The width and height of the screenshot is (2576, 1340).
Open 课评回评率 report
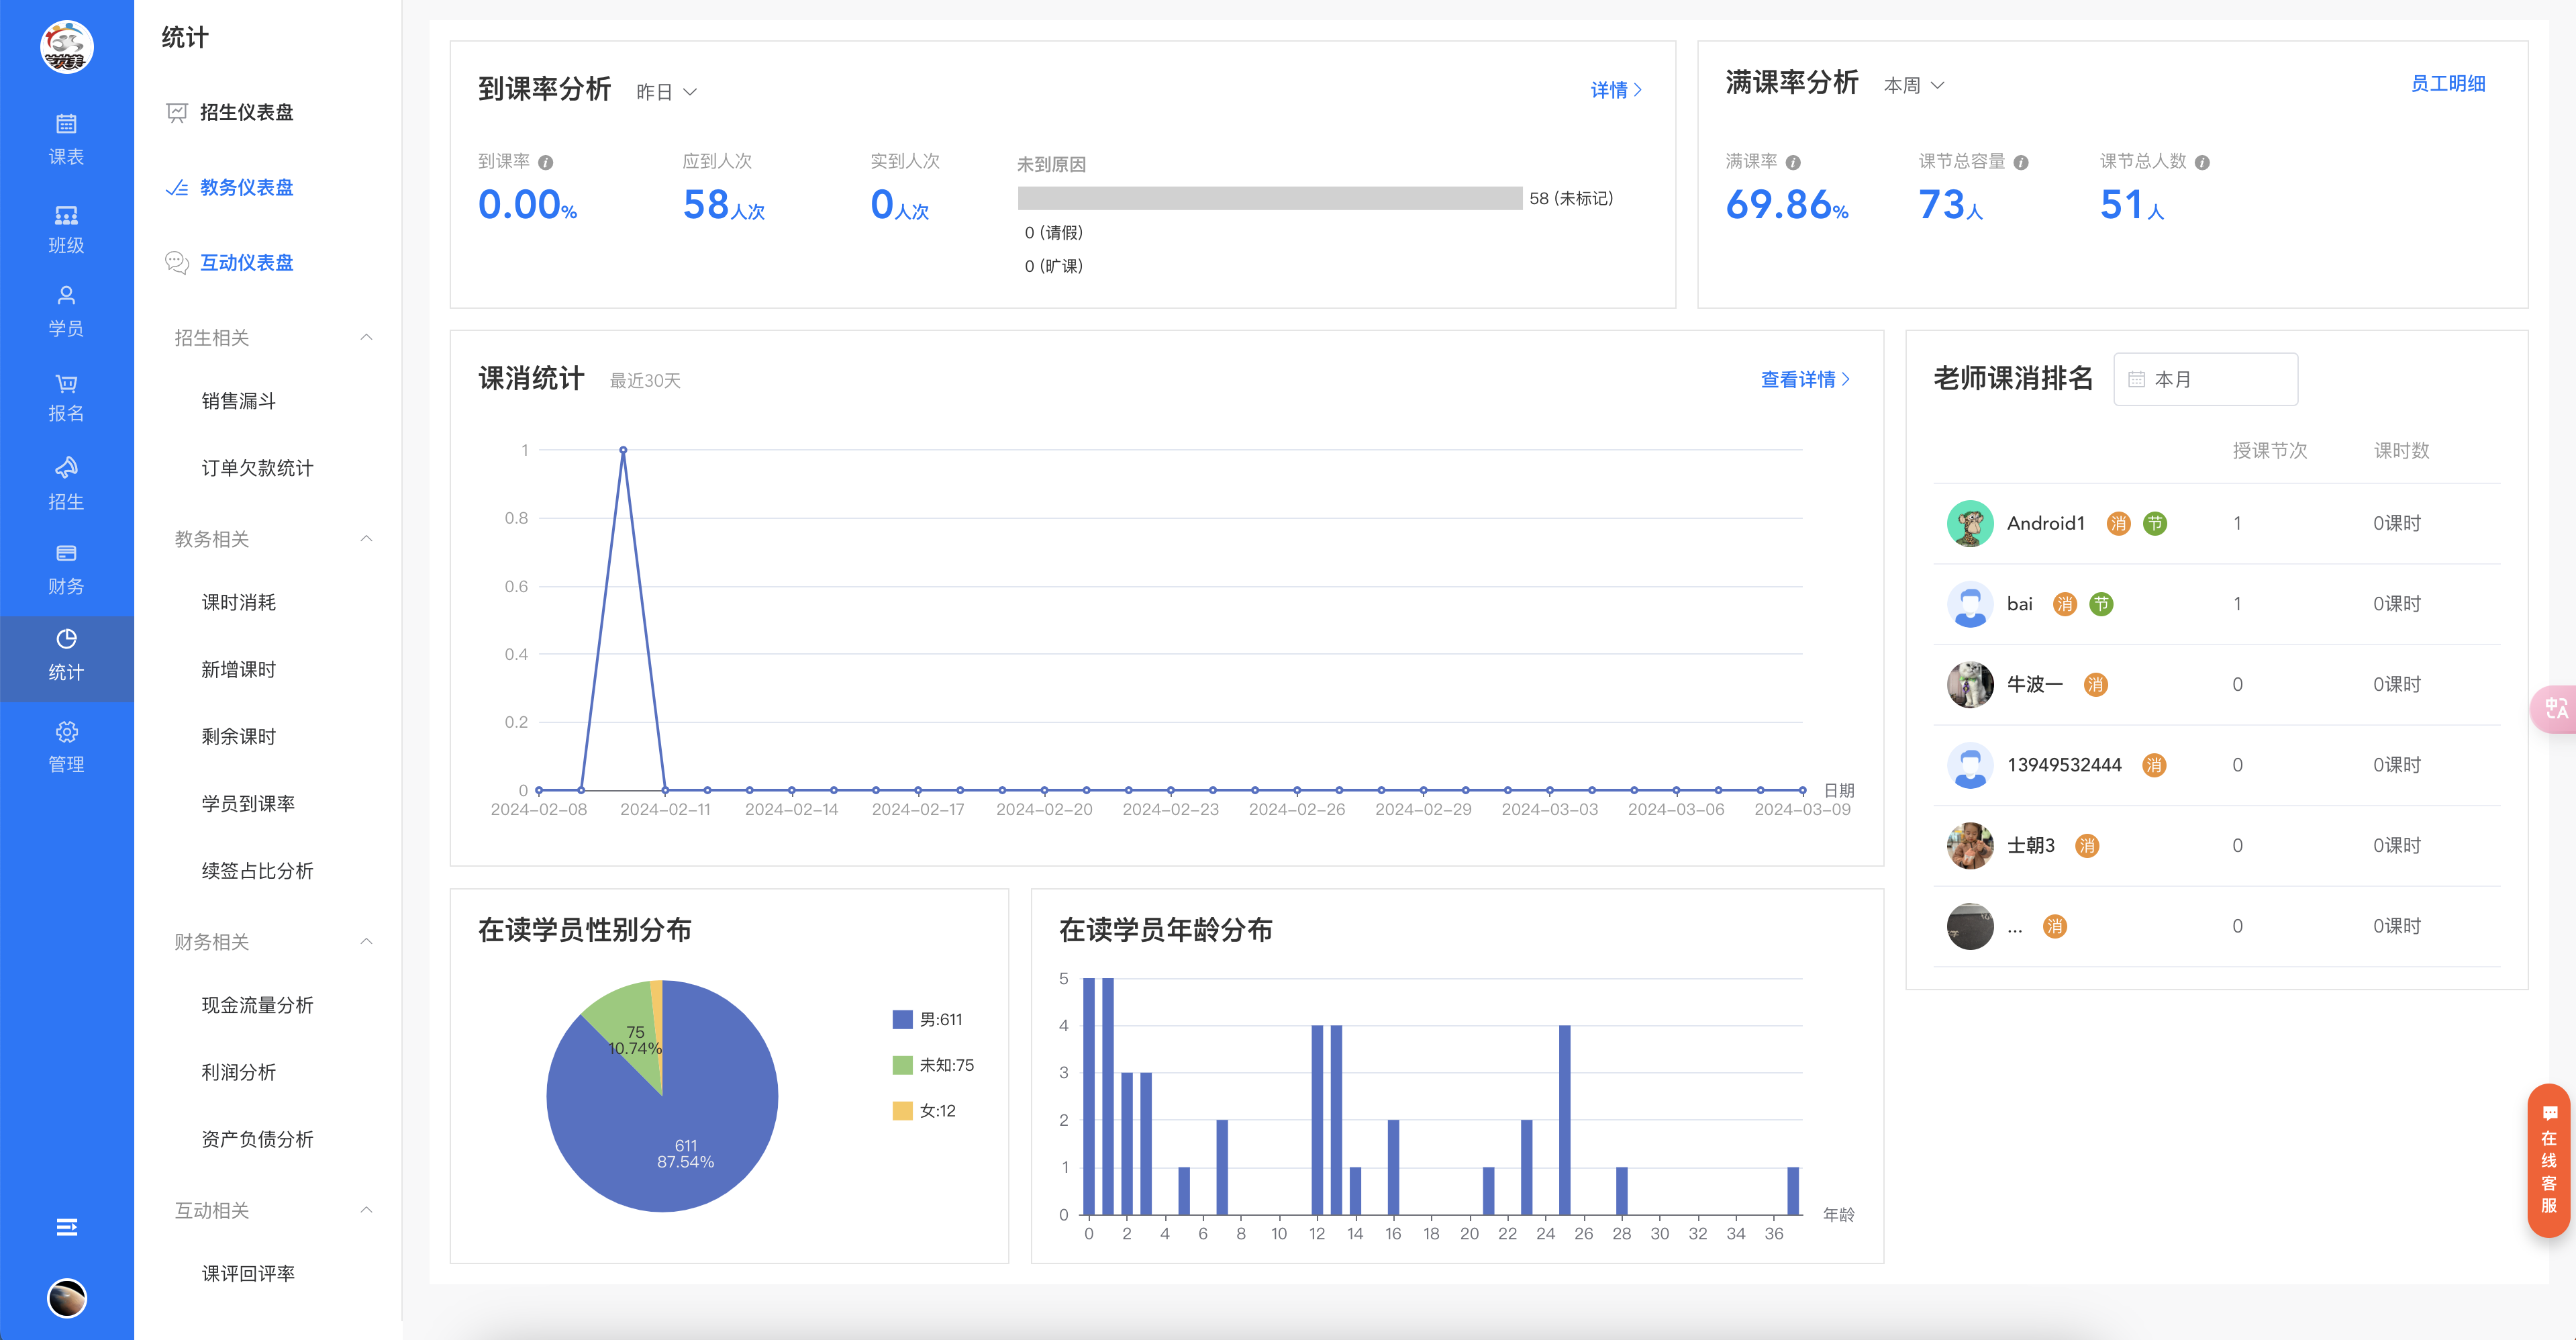[x=248, y=1273]
